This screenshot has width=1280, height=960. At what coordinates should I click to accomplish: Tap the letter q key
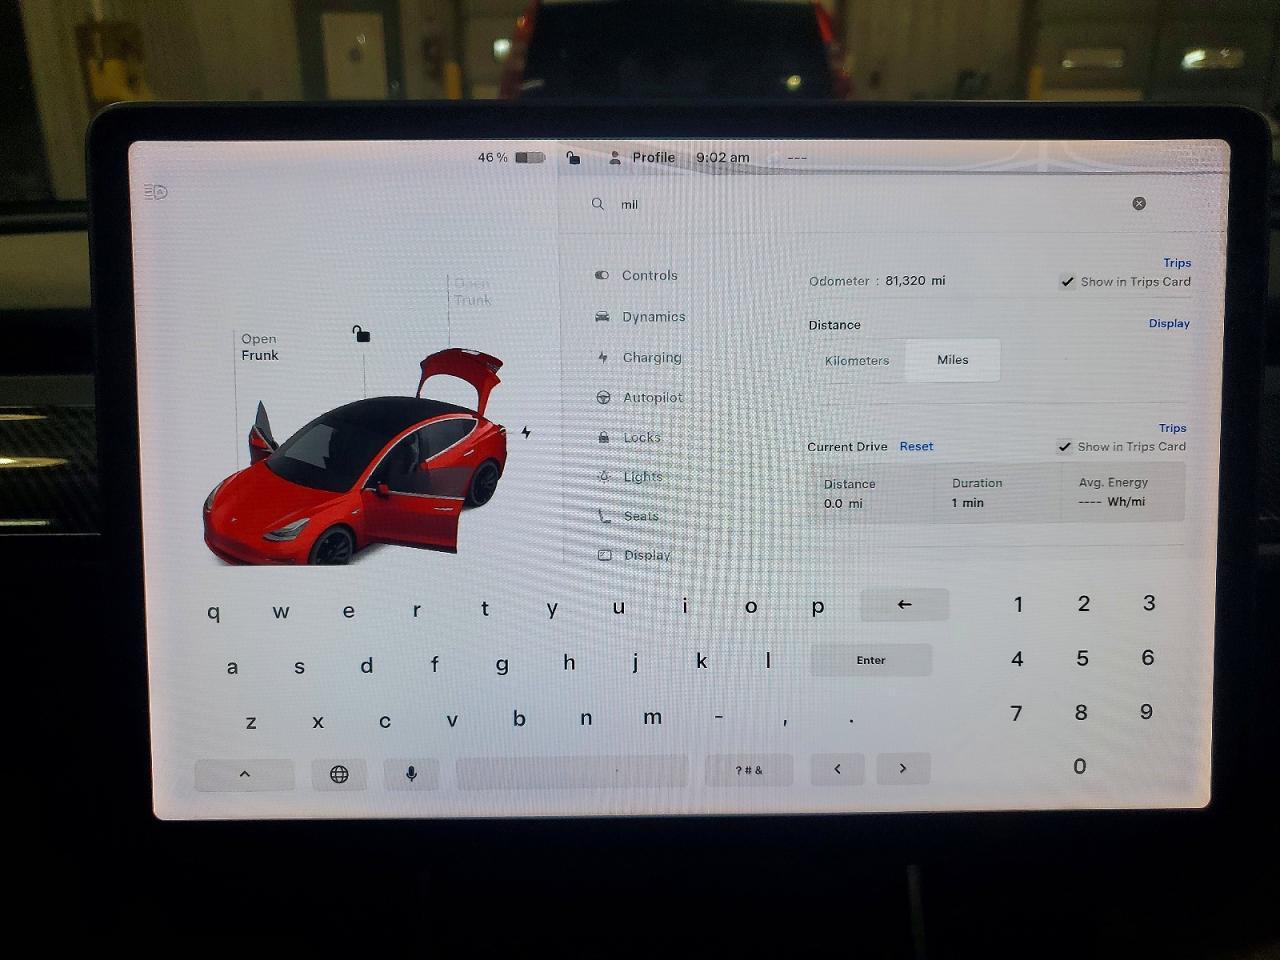(214, 612)
